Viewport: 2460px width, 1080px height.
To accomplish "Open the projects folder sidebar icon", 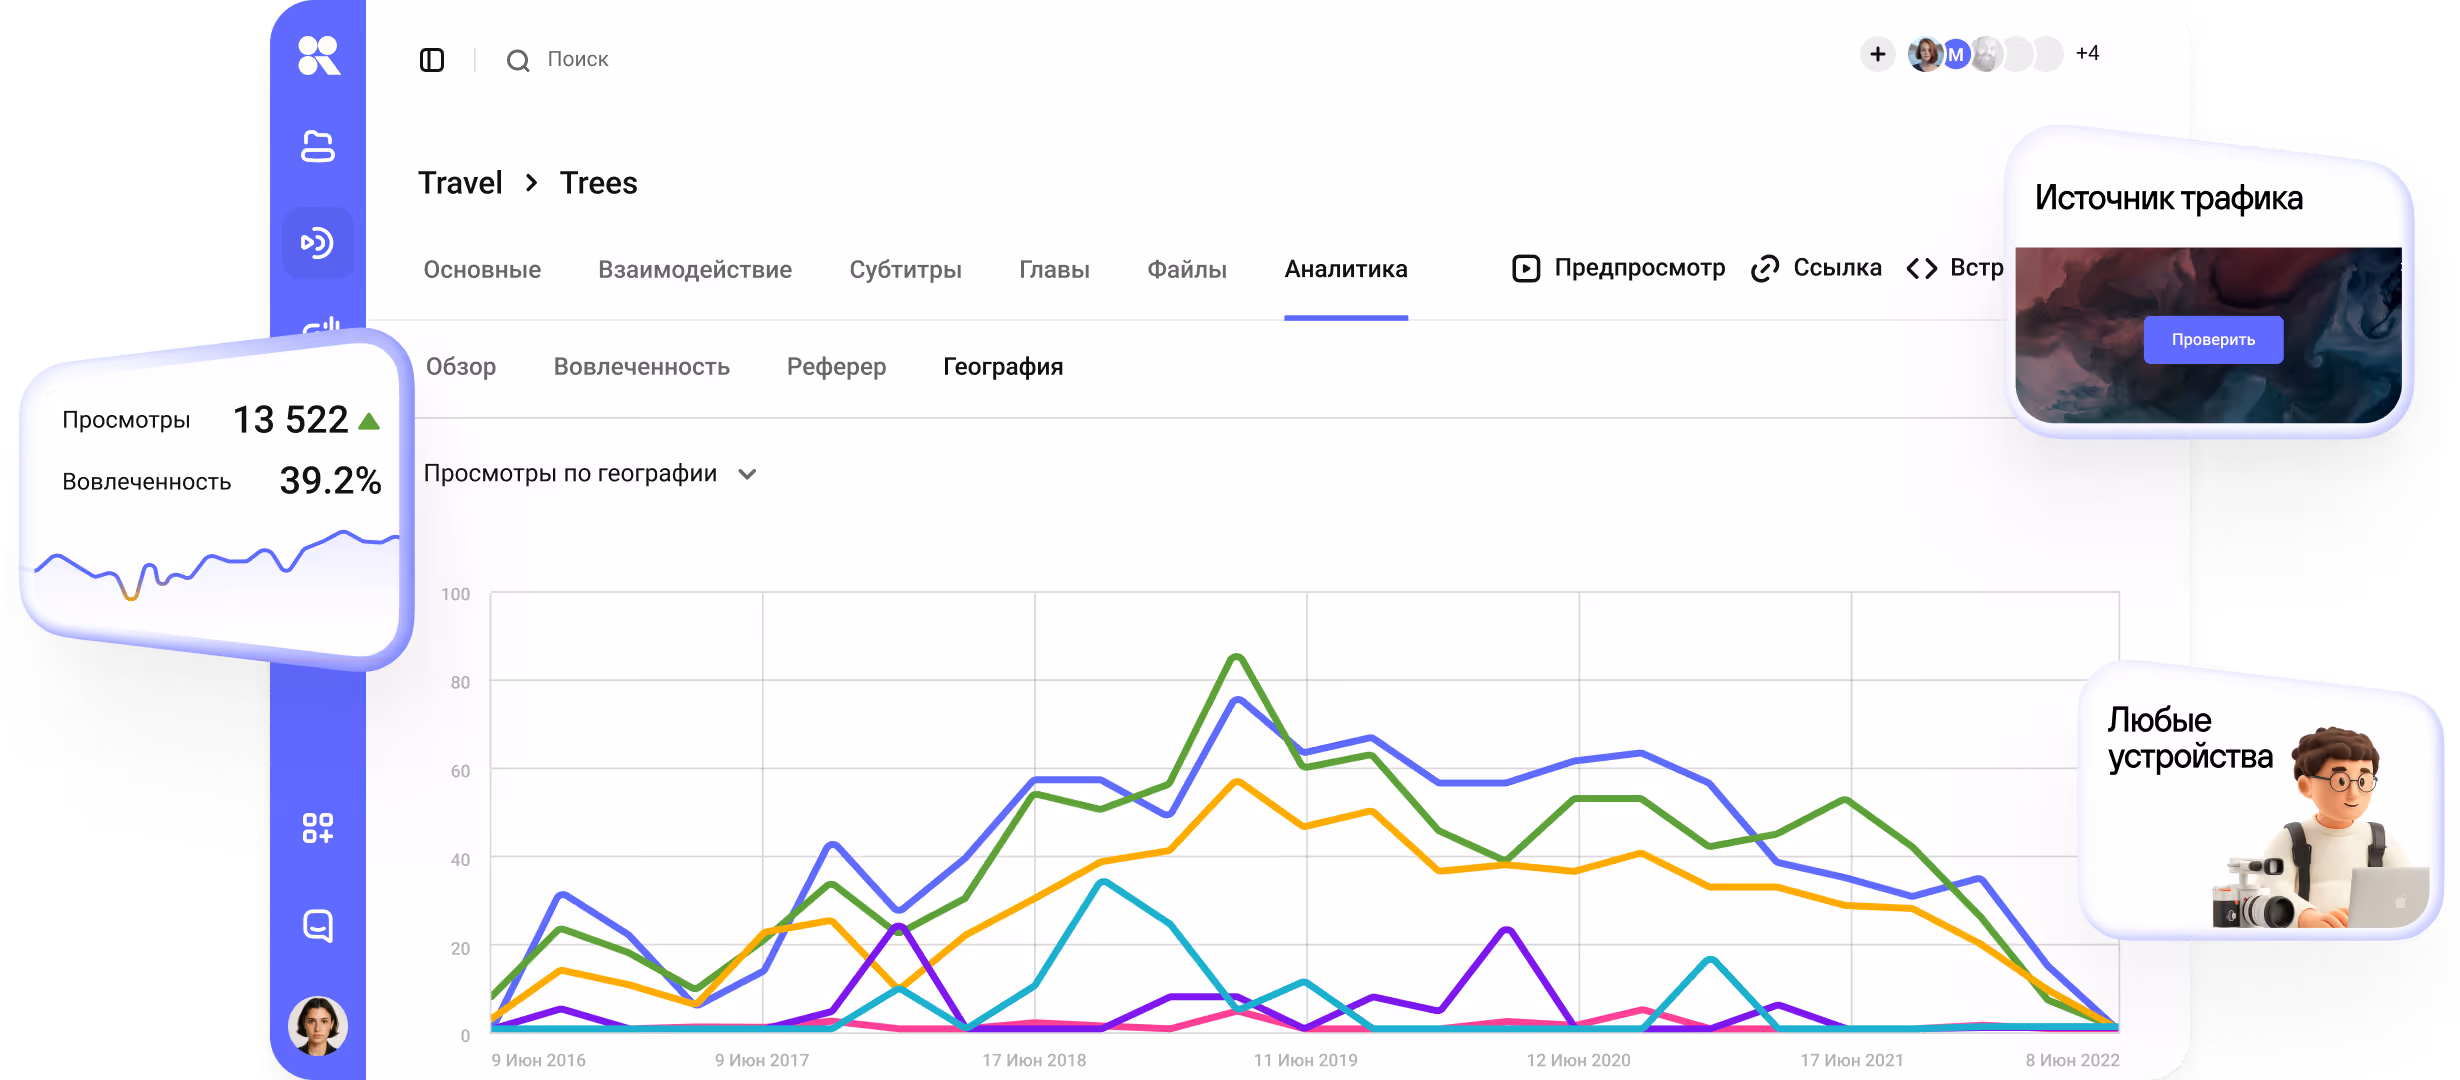I will coord(318,146).
